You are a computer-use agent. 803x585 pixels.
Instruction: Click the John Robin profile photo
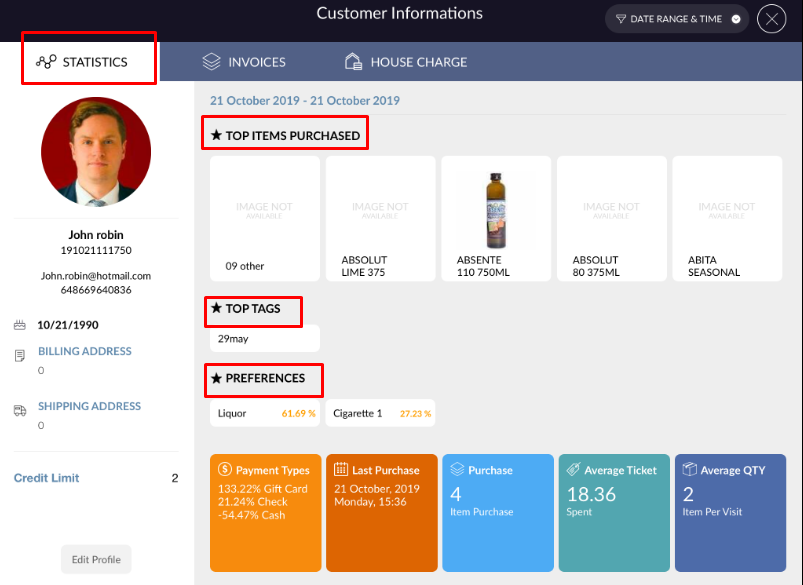(x=96, y=152)
